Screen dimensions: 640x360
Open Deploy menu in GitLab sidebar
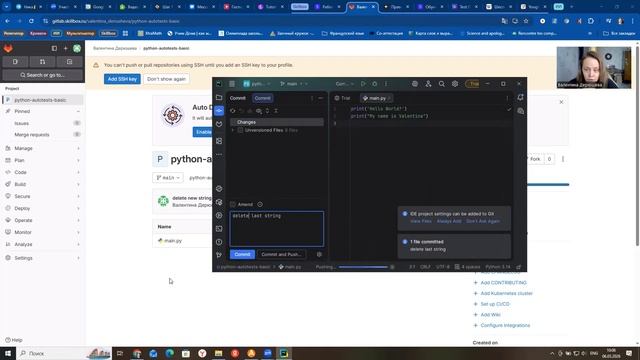[42, 208]
